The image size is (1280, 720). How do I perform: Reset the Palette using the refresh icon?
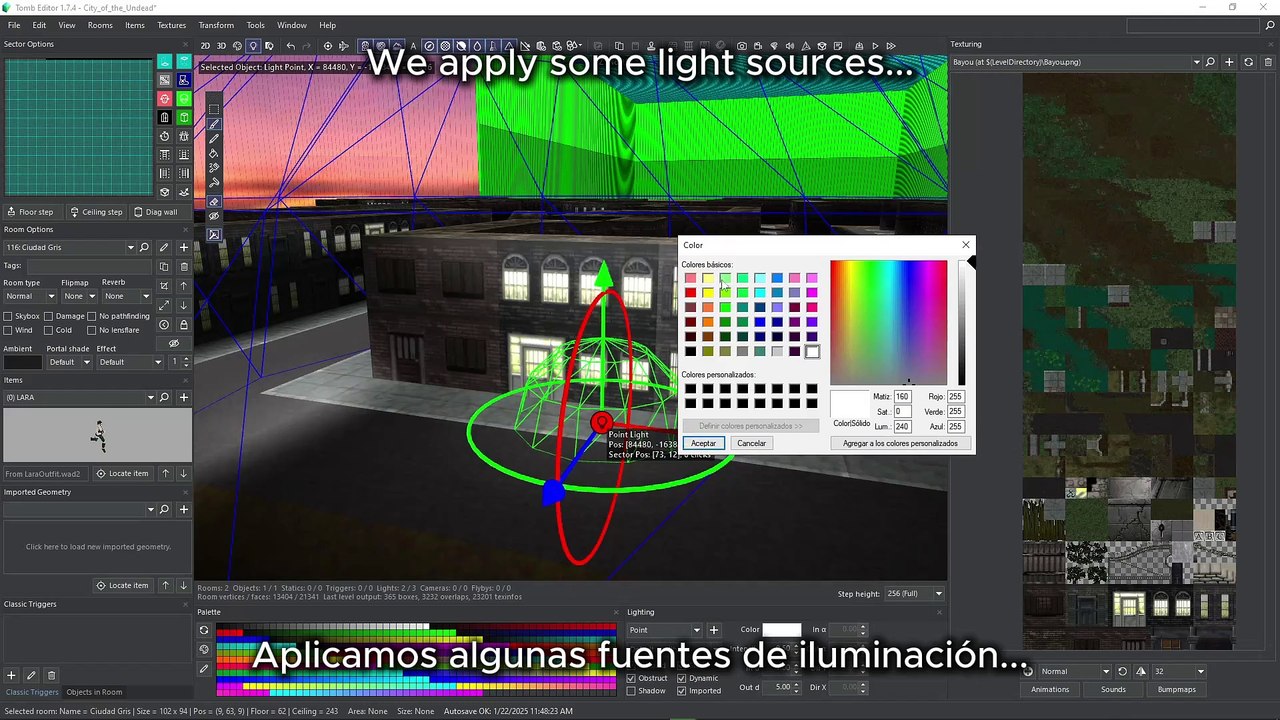point(204,630)
